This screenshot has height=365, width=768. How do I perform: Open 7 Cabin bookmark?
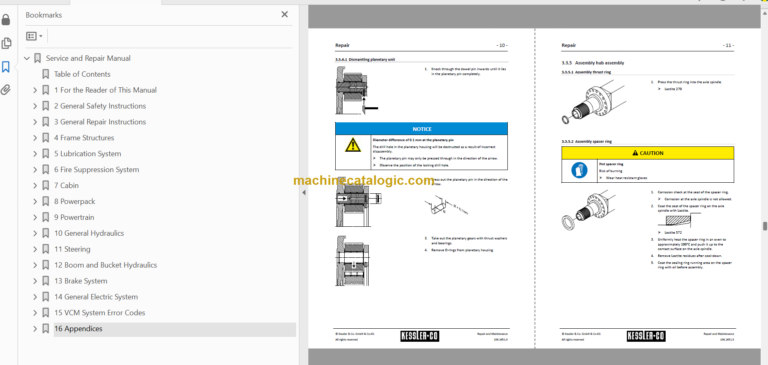66,186
